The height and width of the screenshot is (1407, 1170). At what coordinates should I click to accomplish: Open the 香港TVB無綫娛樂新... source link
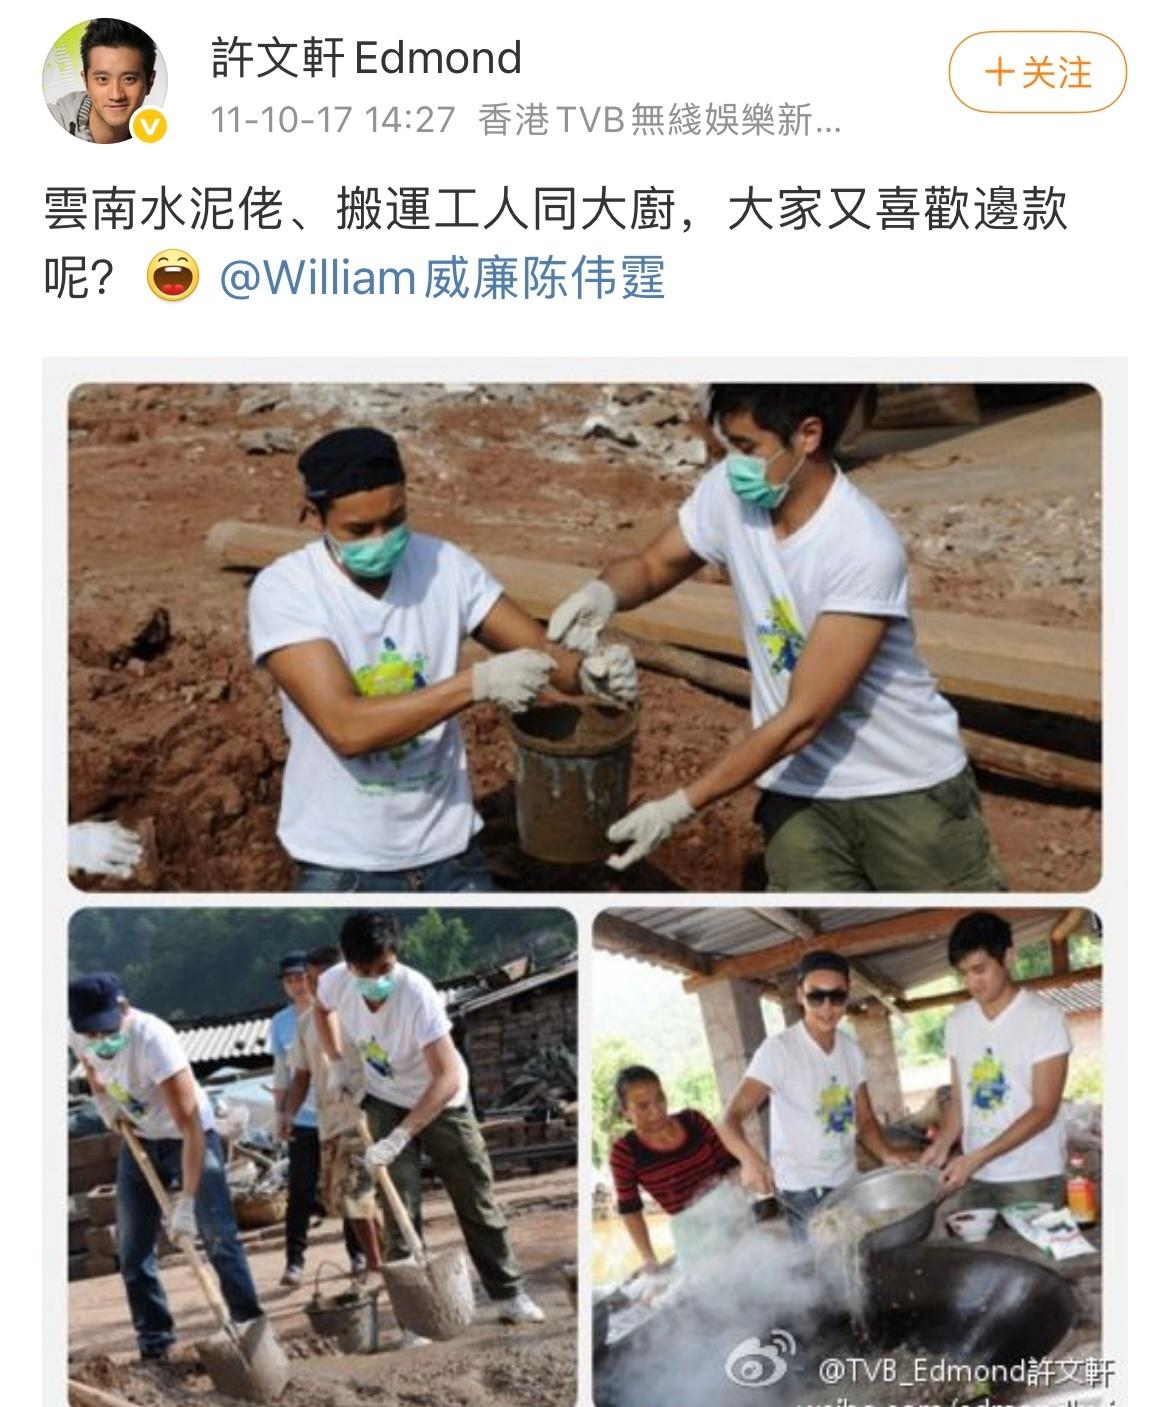pos(660,121)
